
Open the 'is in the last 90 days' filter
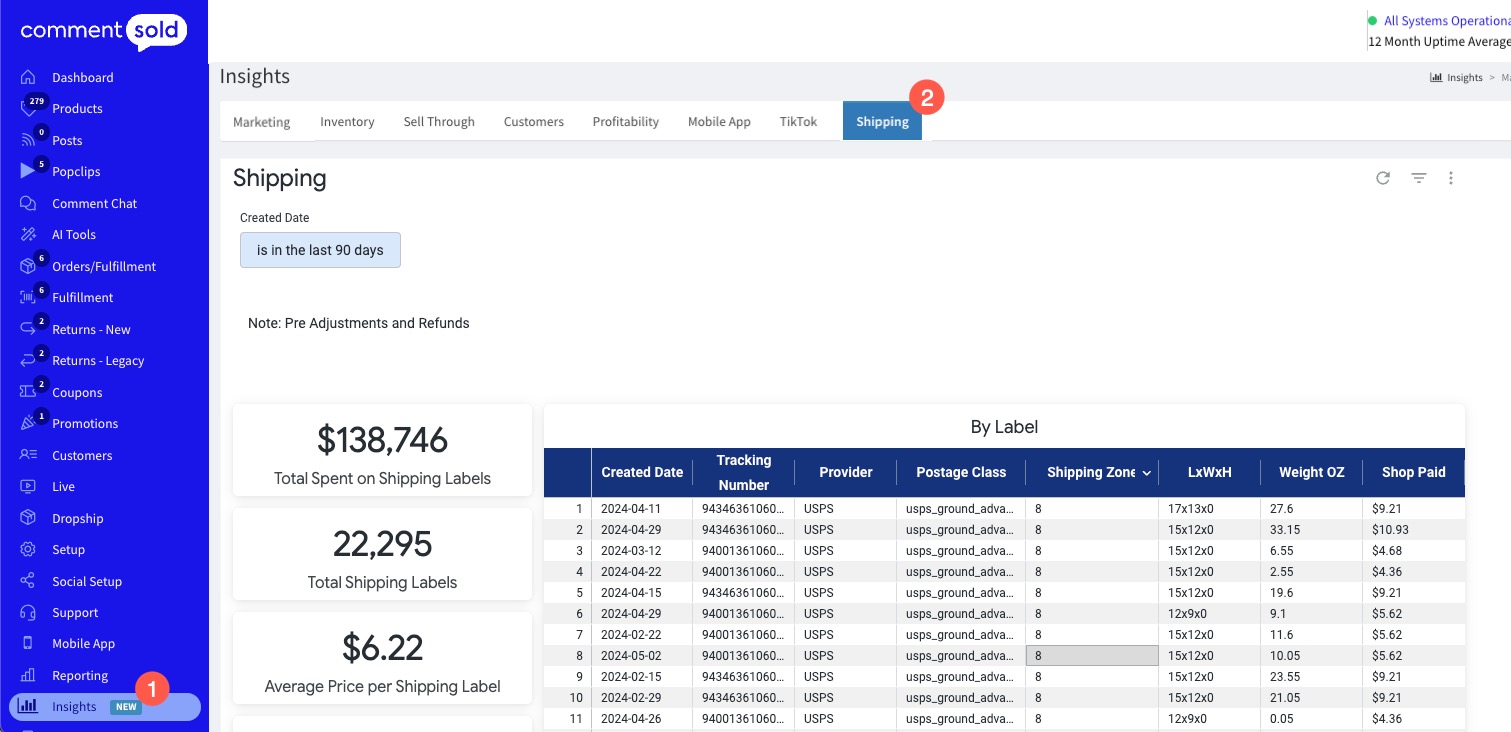320,250
